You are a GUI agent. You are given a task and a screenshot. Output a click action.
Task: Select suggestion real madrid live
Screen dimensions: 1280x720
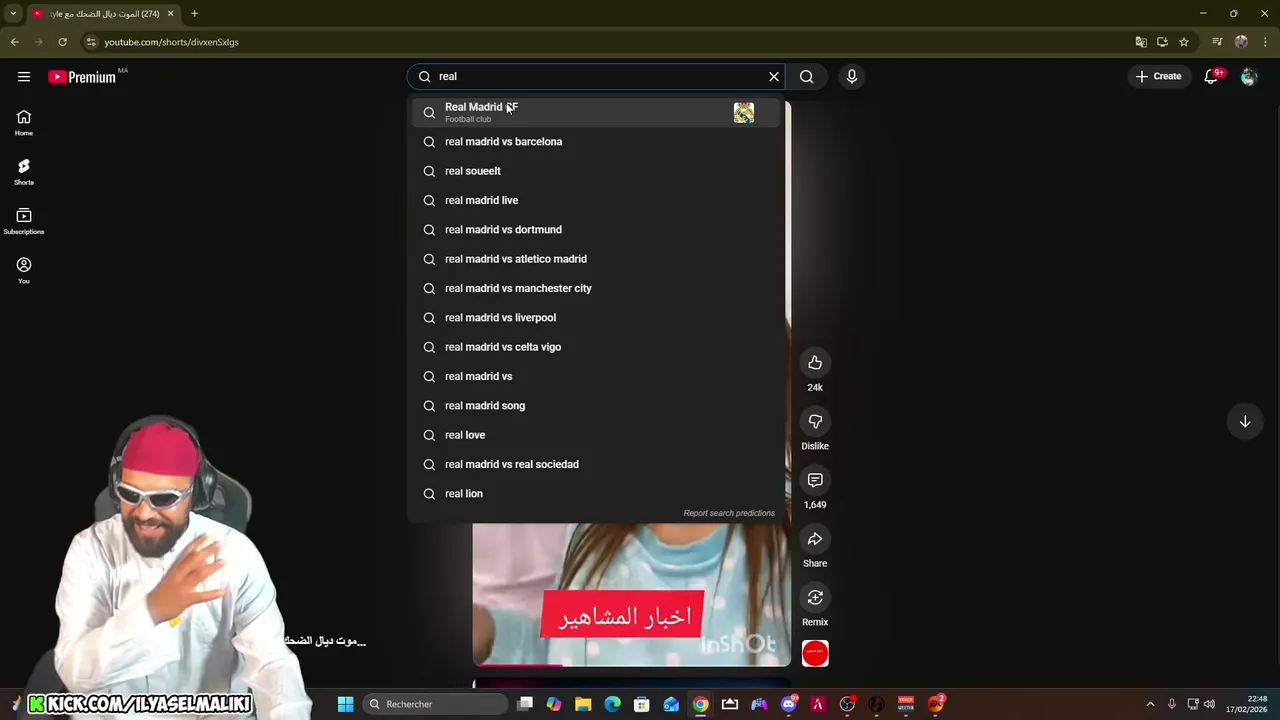(597, 200)
